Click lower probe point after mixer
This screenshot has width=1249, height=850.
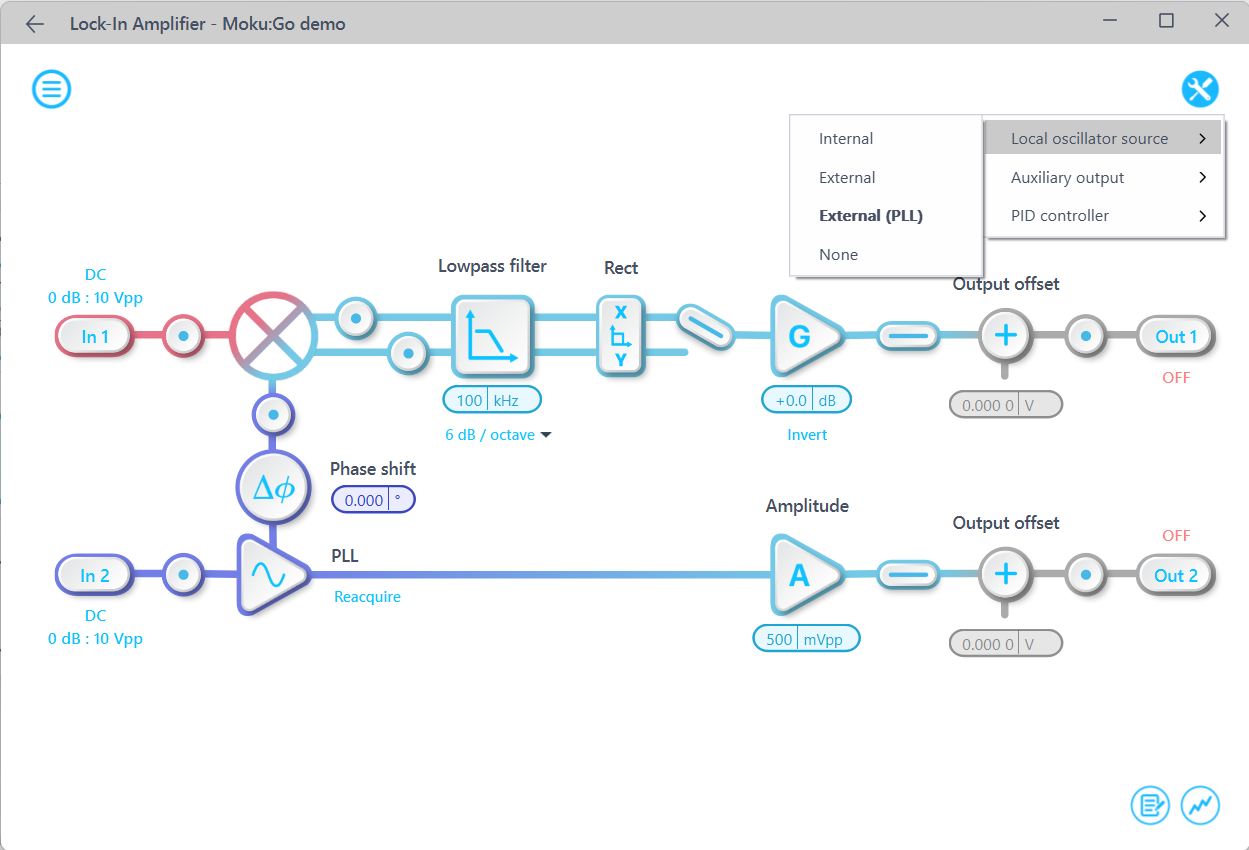click(x=407, y=353)
